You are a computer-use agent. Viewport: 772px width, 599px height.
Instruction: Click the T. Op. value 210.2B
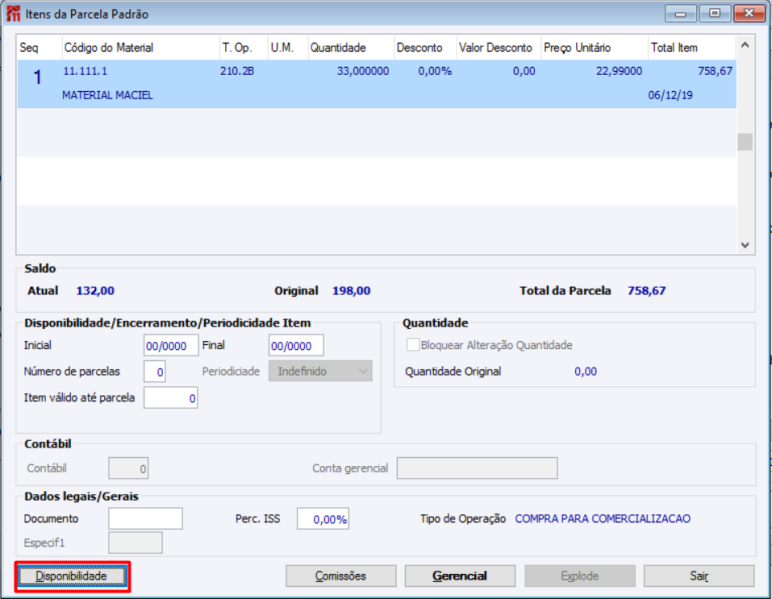click(x=237, y=71)
